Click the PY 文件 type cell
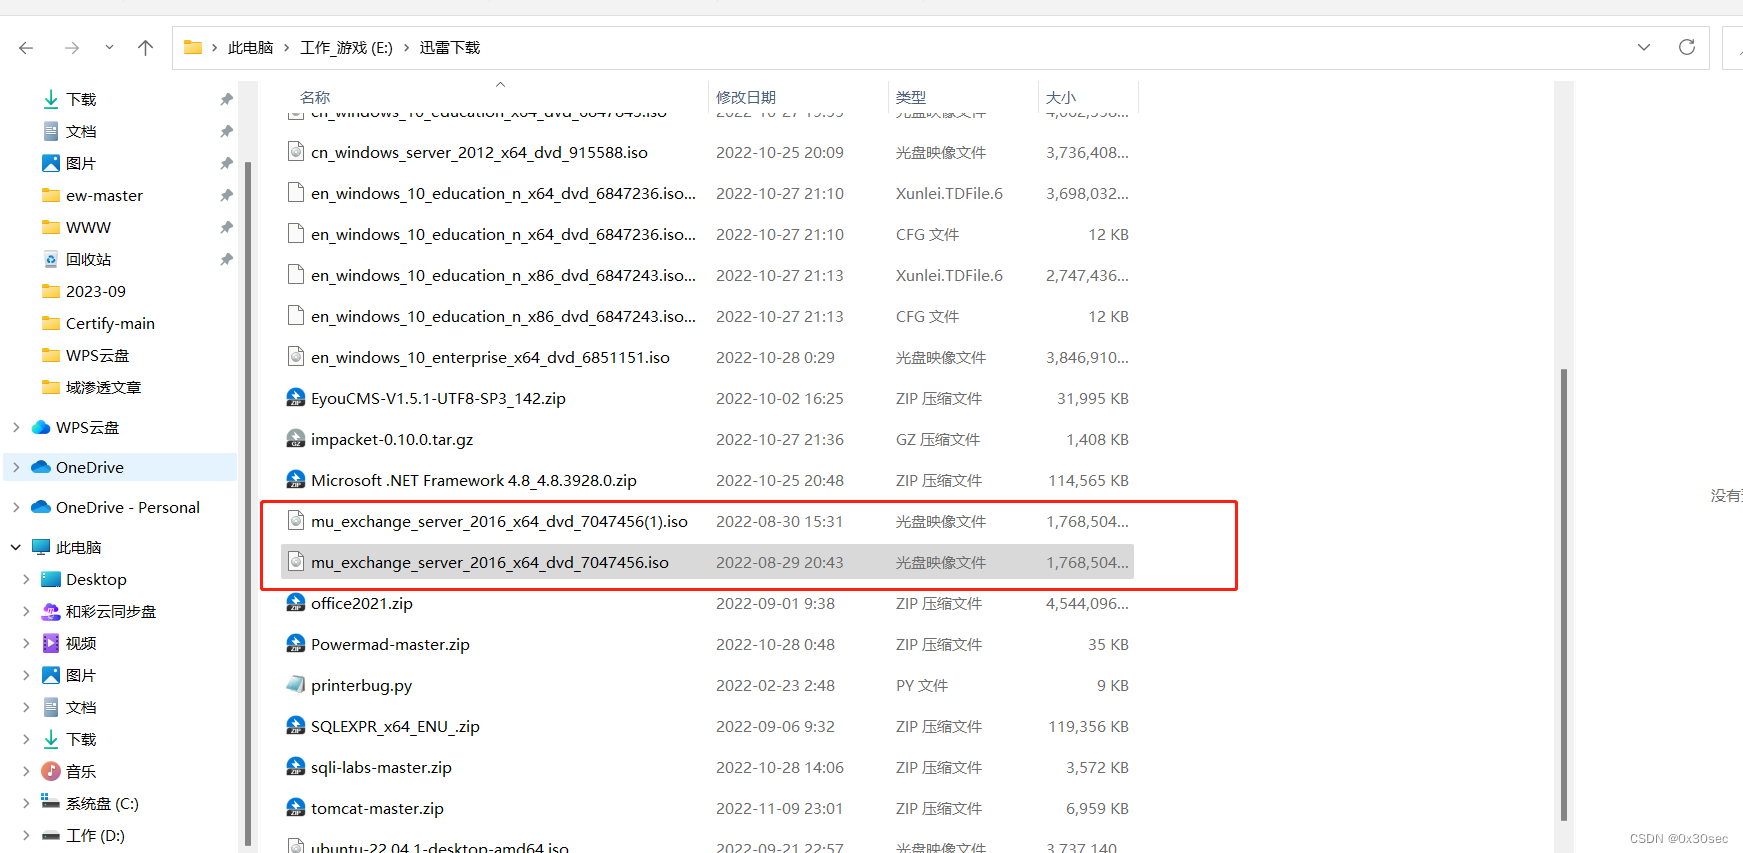The width and height of the screenshot is (1743, 853). click(x=922, y=685)
